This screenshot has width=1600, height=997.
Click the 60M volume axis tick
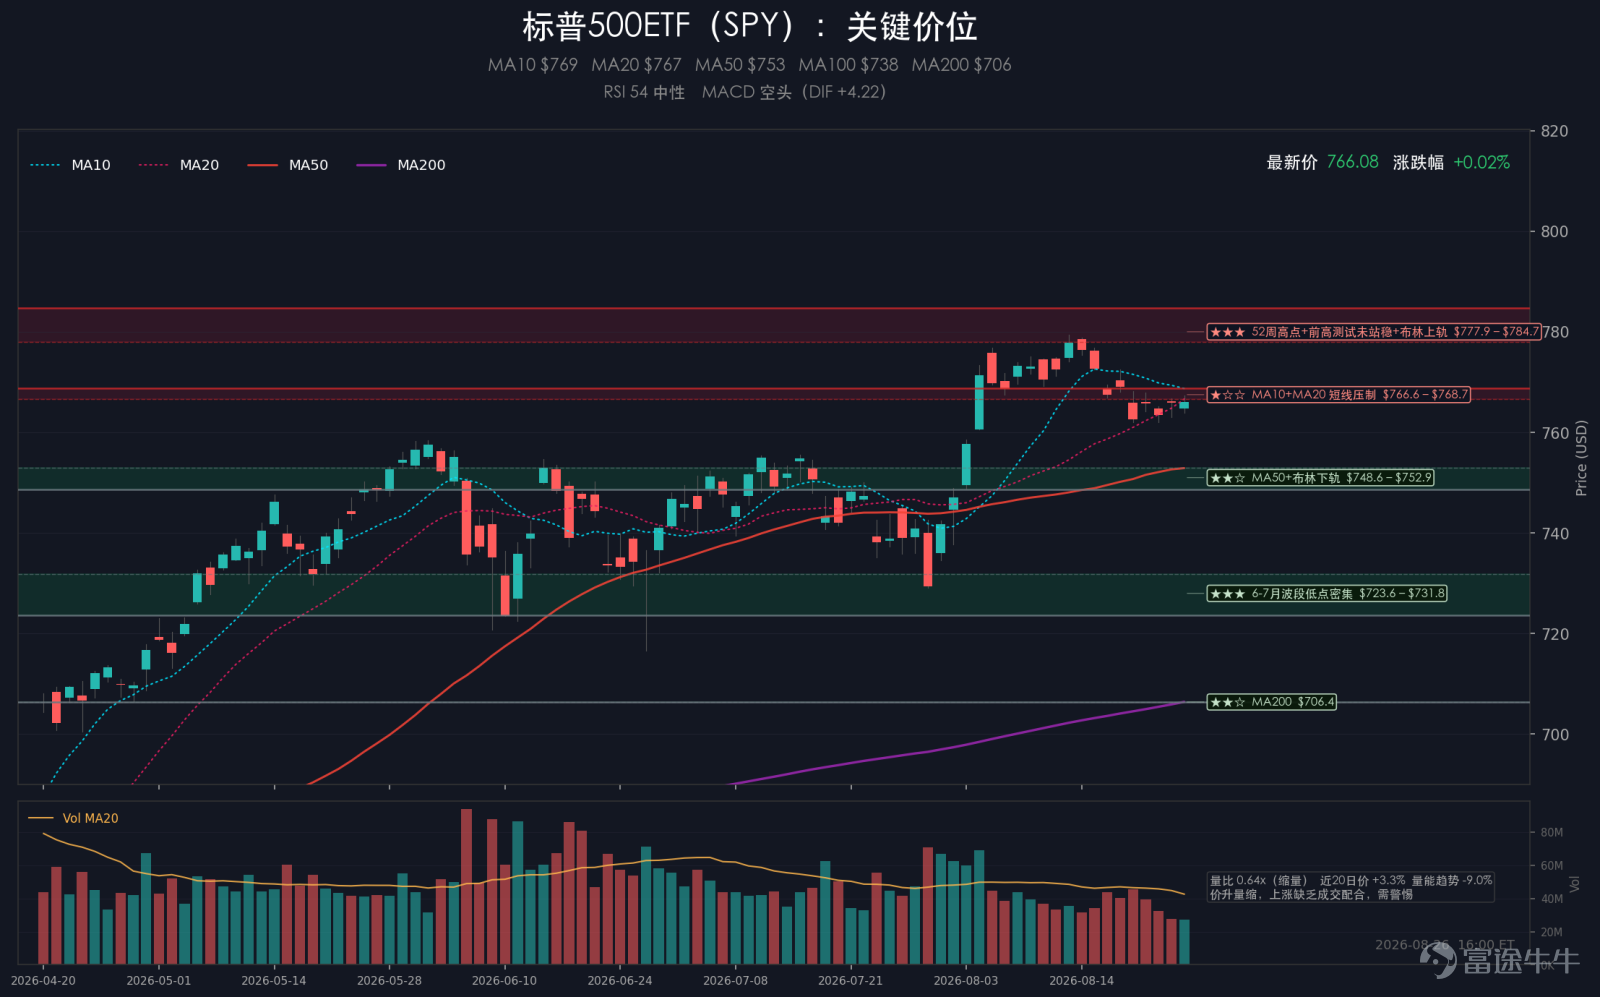pyautogui.click(x=1551, y=866)
